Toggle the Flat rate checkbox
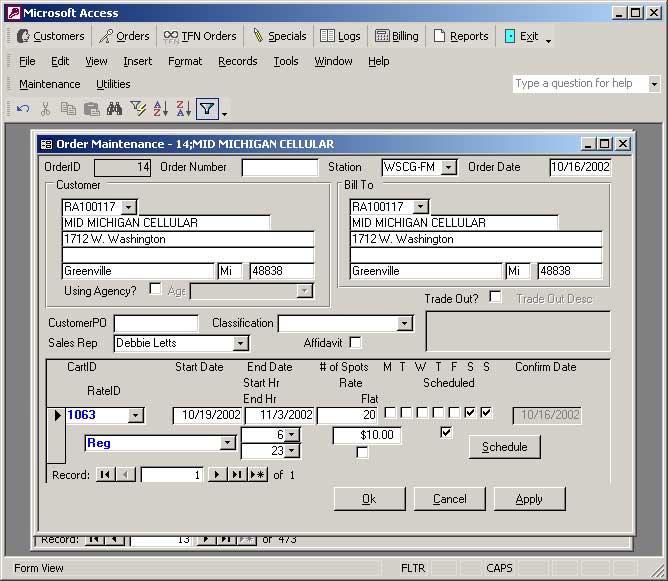668x581 pixels. (362, 452)
